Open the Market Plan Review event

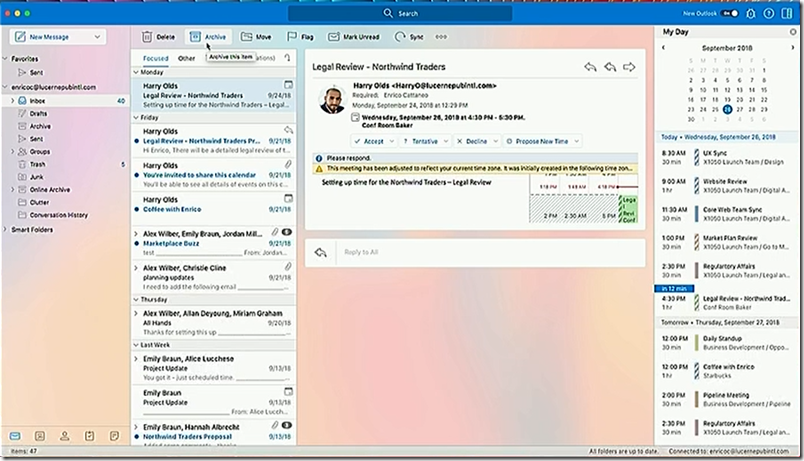[x=727, y=242]
